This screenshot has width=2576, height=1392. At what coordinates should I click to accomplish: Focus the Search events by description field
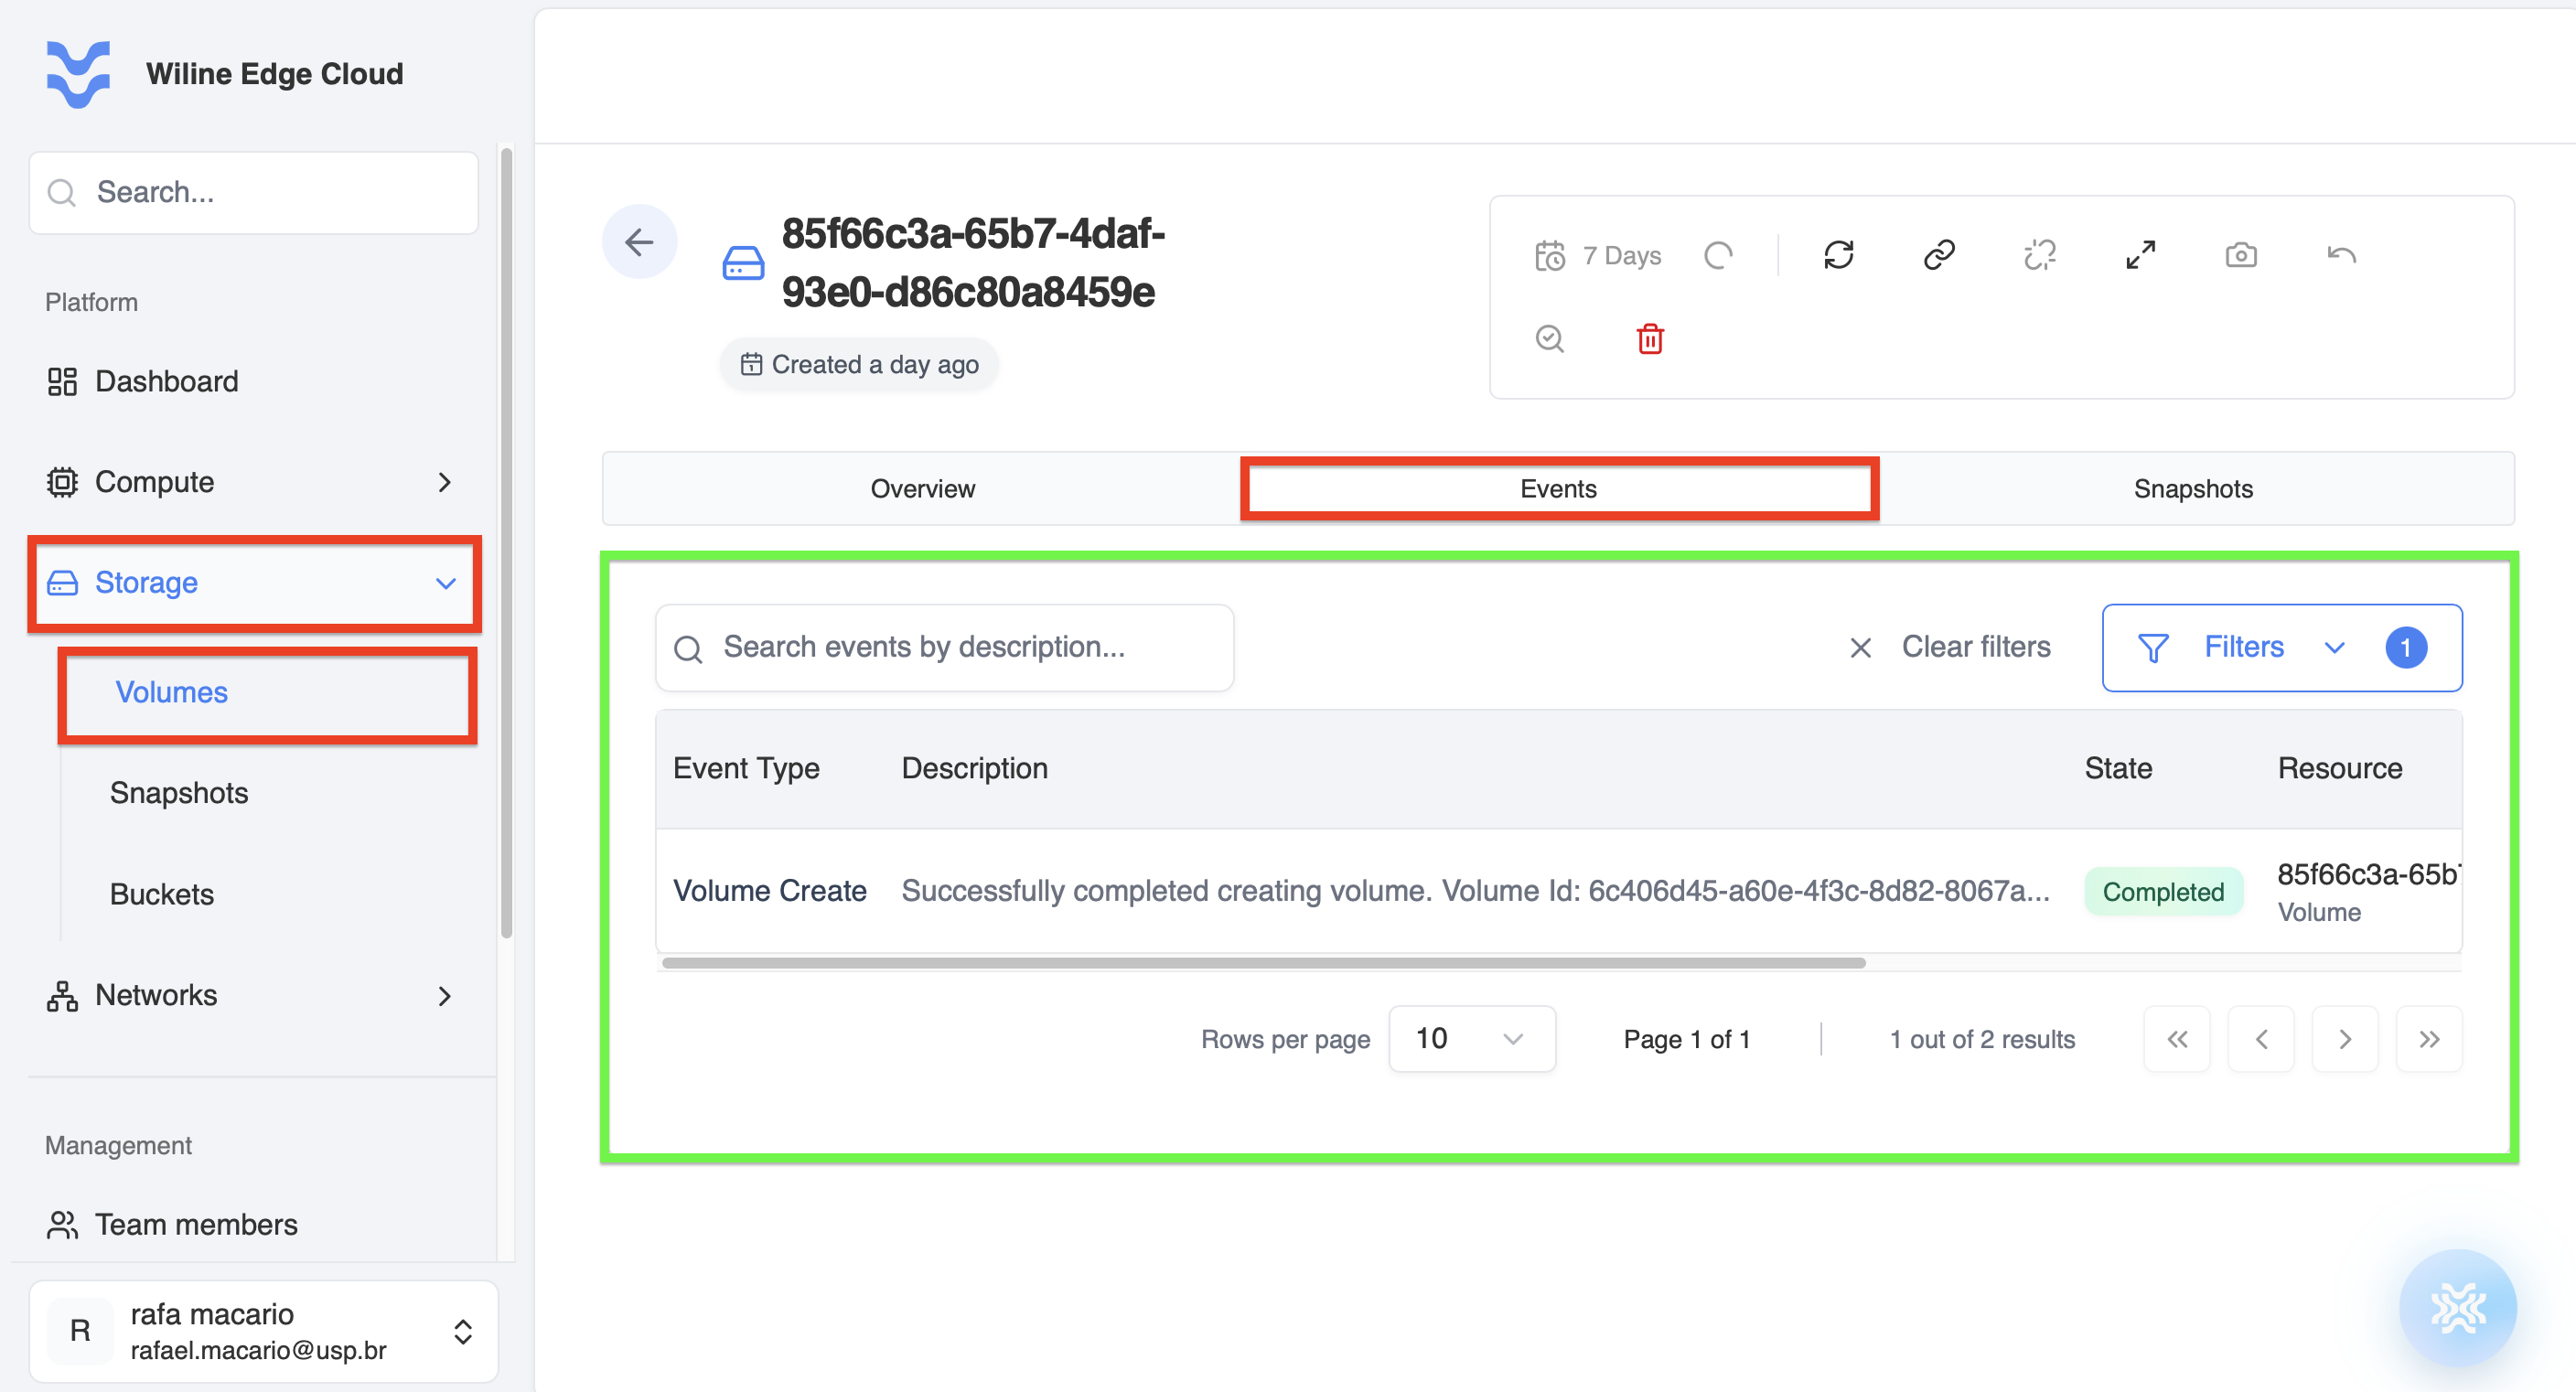[944, 648]
